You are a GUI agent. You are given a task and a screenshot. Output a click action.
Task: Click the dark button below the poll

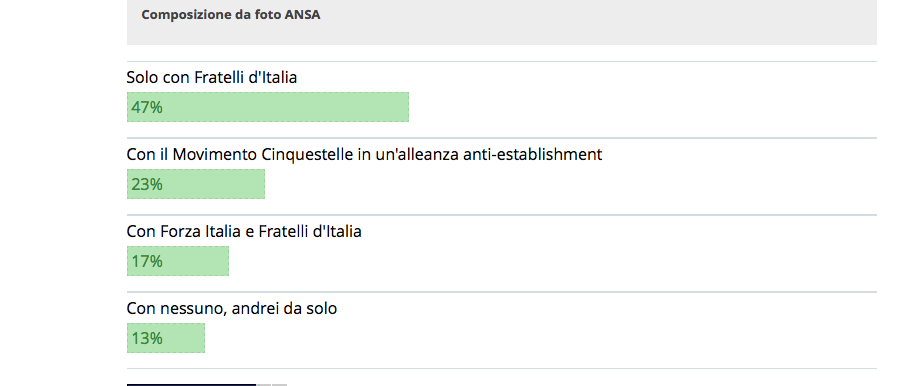click(x=191, y=385)
